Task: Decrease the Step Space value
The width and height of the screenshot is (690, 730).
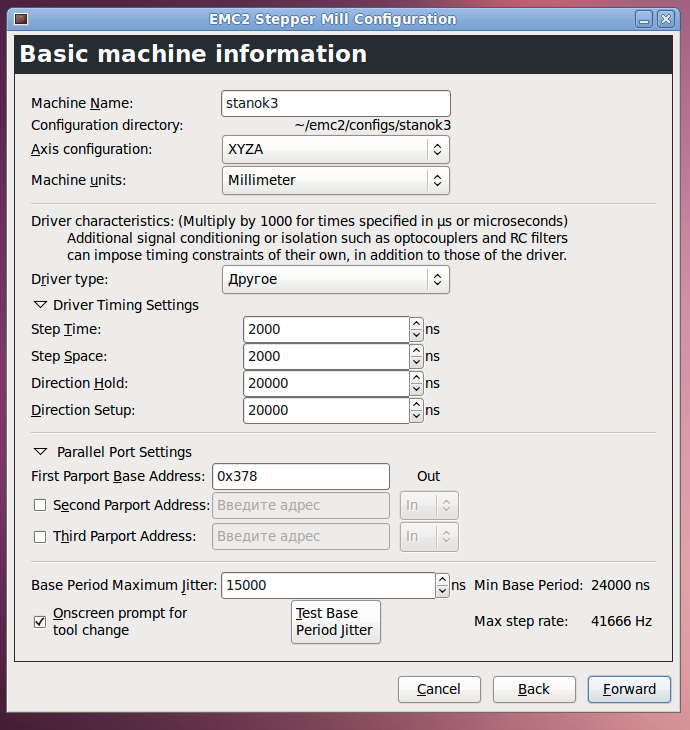Action: coord(417,363)
